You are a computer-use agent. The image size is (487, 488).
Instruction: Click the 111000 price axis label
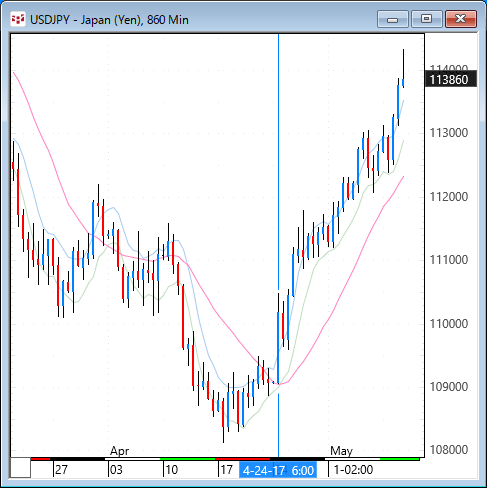pos(449,260)
